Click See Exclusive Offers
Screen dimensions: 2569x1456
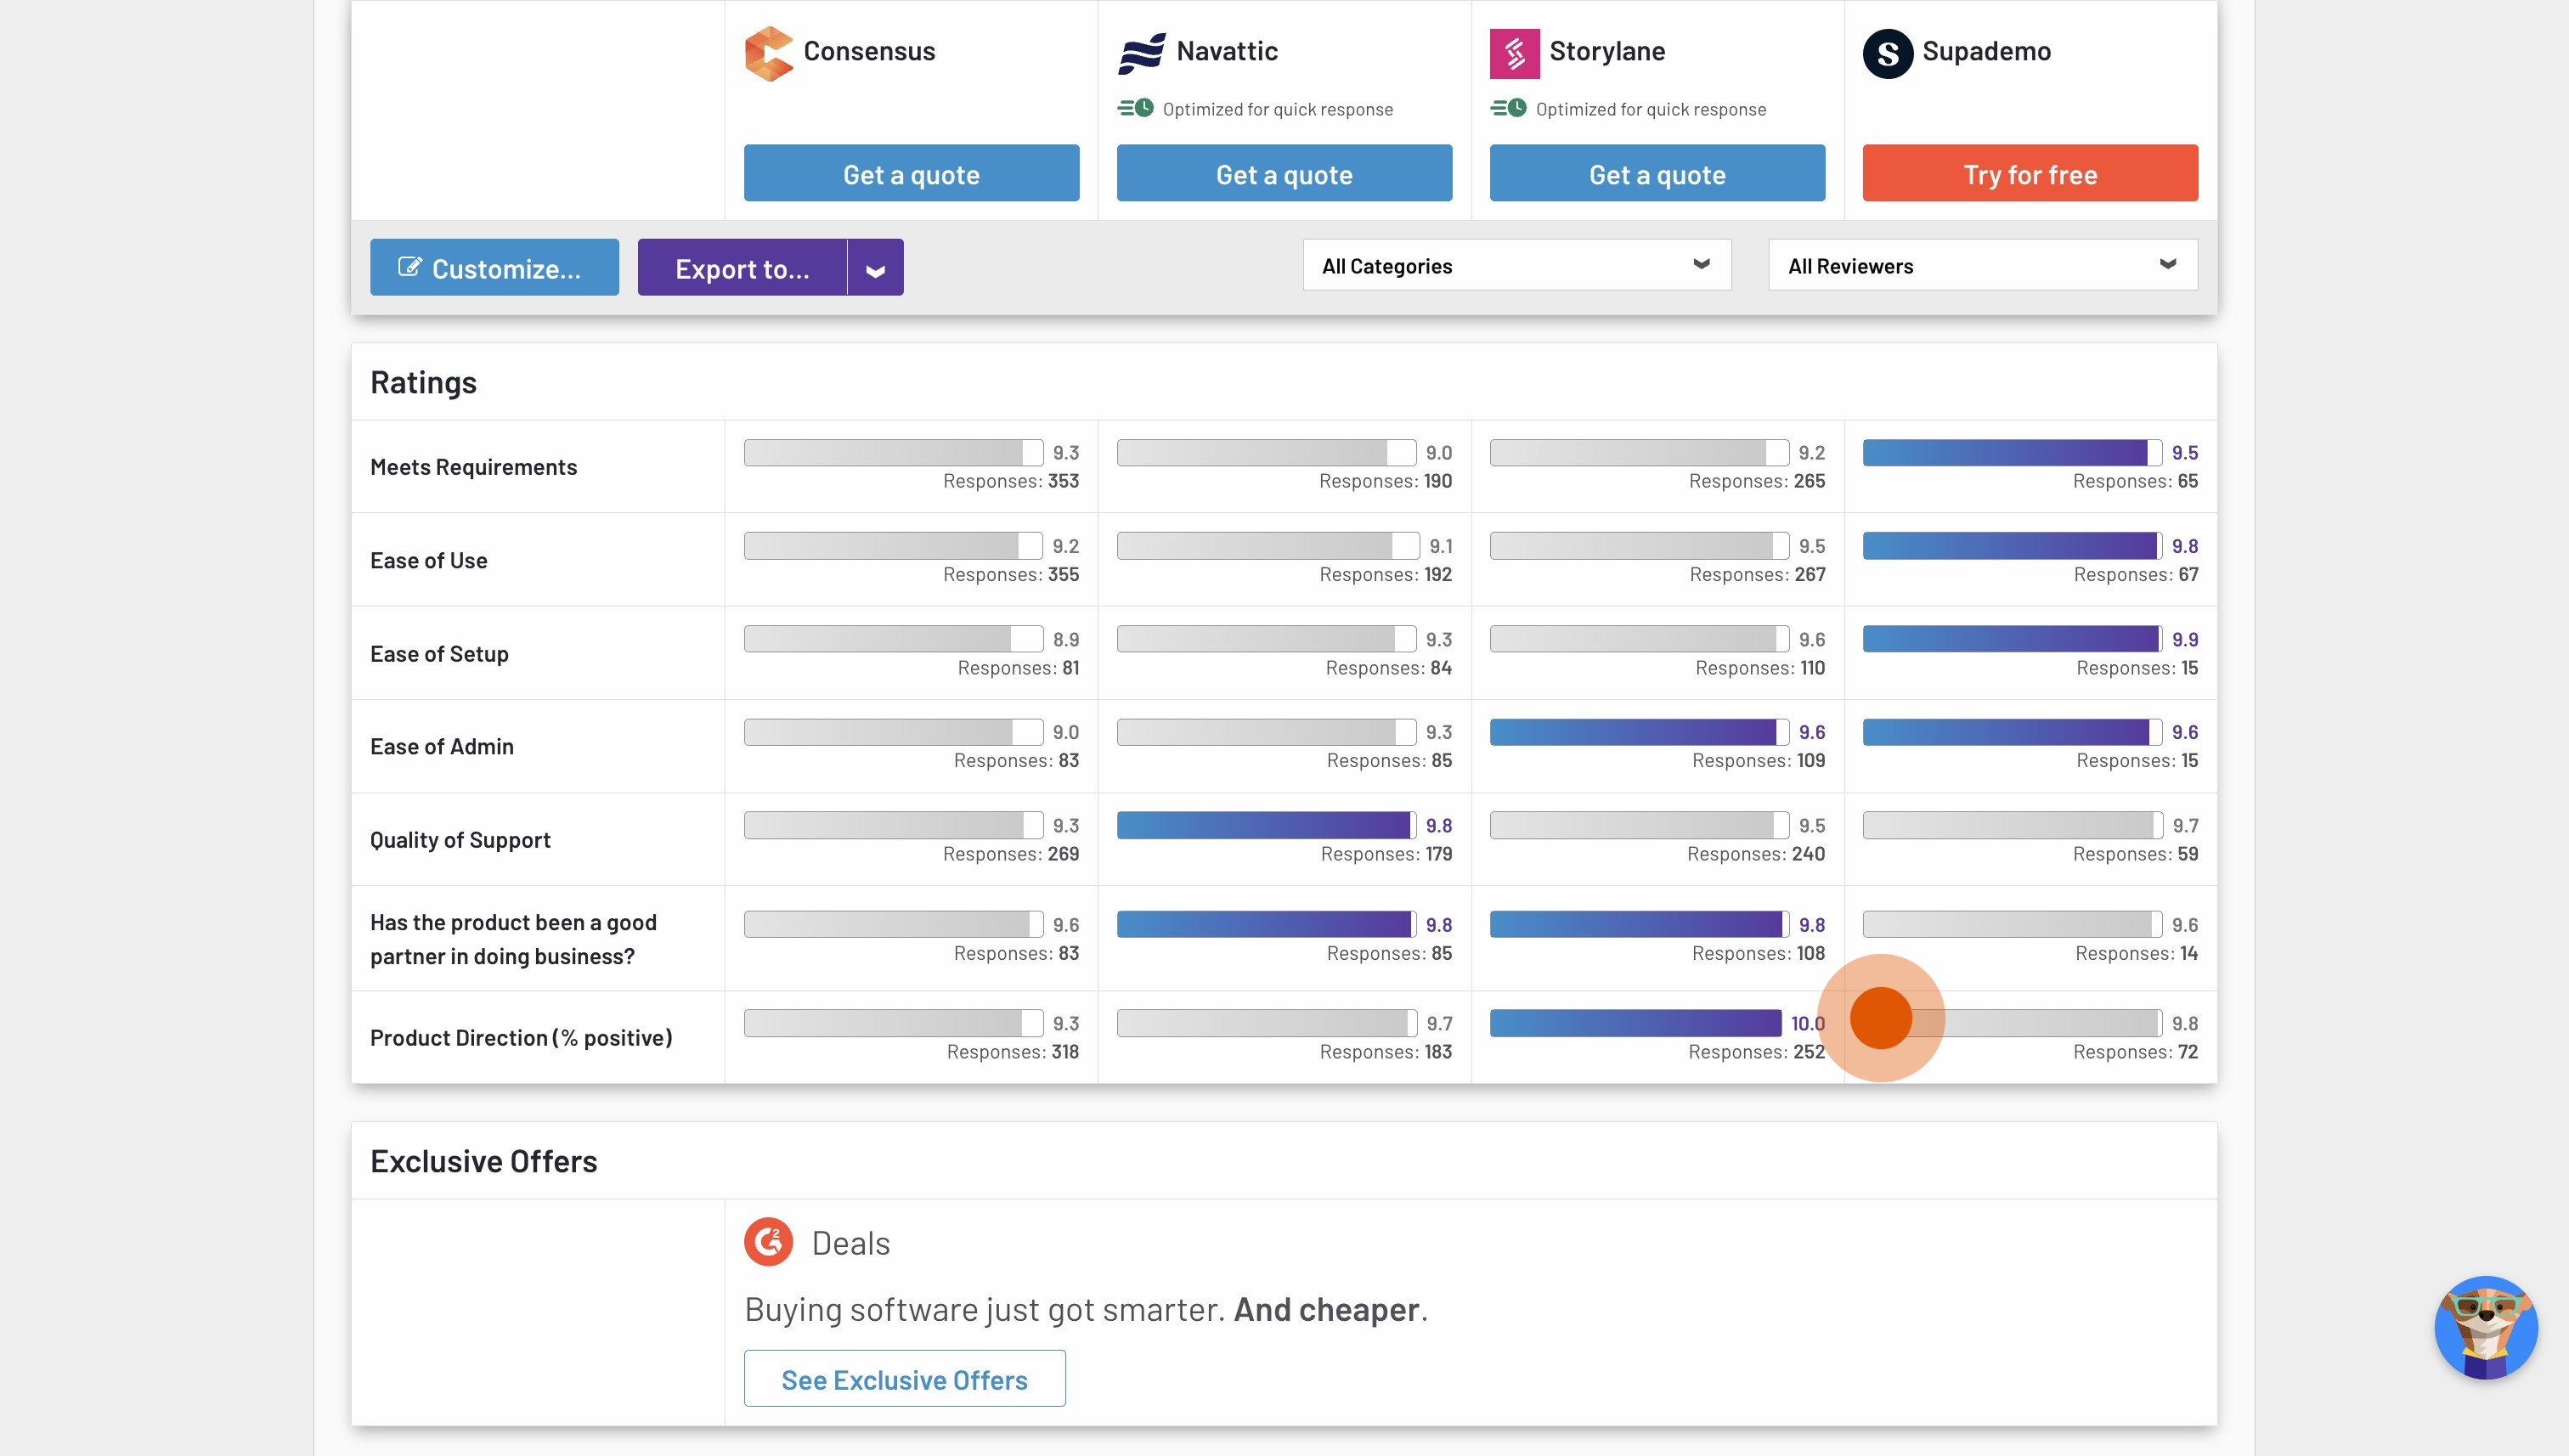tap(904, 1379)
